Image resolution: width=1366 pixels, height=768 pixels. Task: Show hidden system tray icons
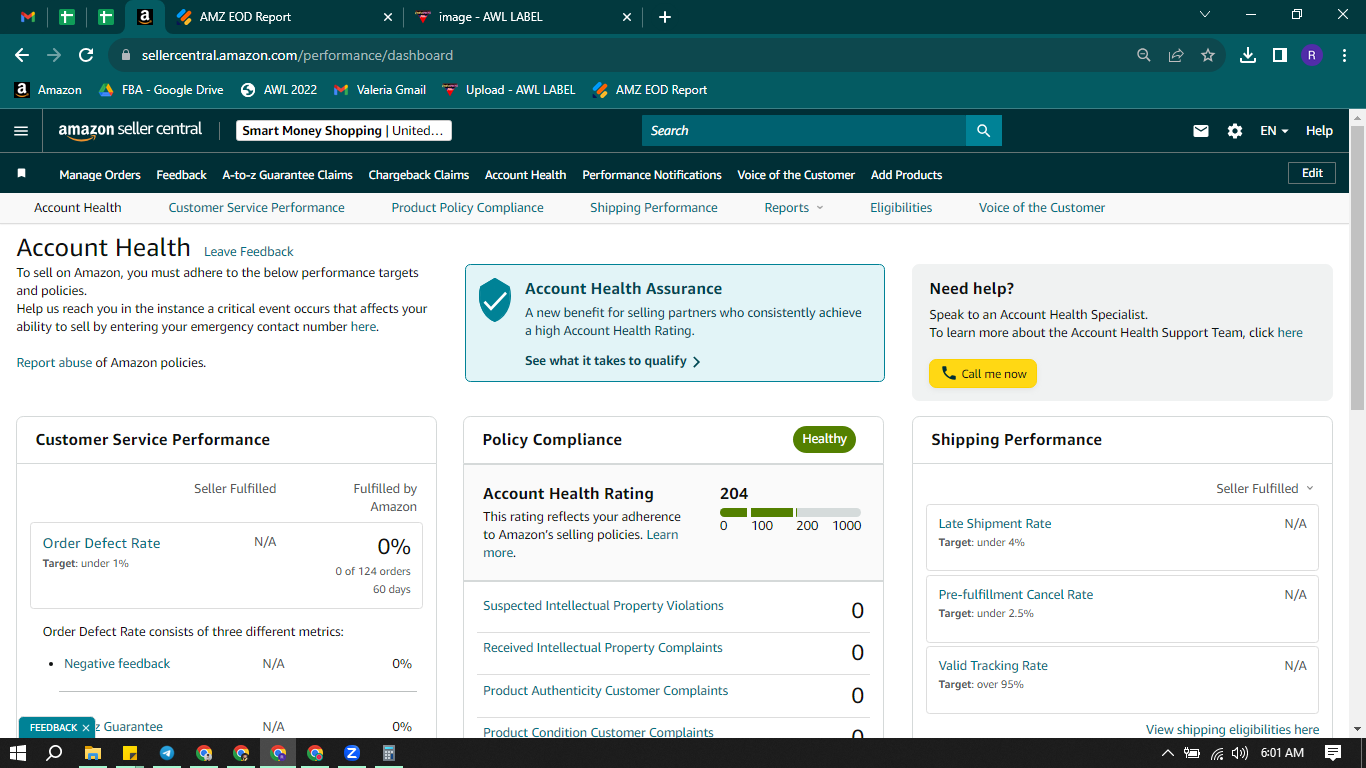tap(1167, 753)
